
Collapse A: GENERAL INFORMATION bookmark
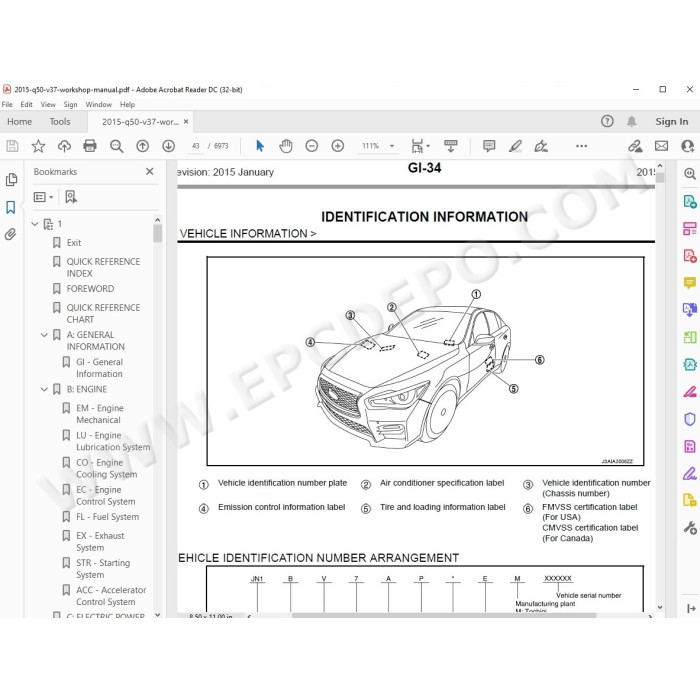pos(44,335)
